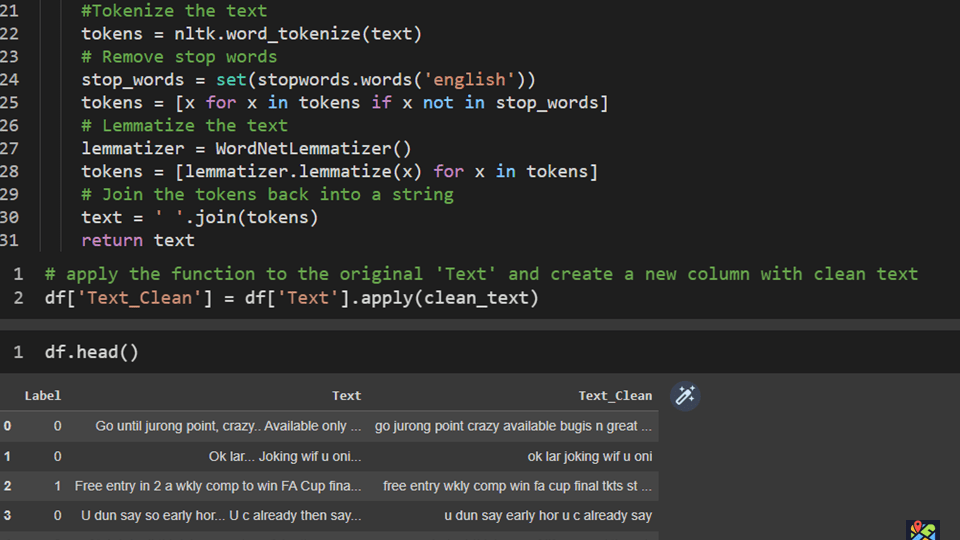Click the '# apply the function' comment line
Image resolution: width=960 pixels, height=540 pixels.
pos(480,274)
